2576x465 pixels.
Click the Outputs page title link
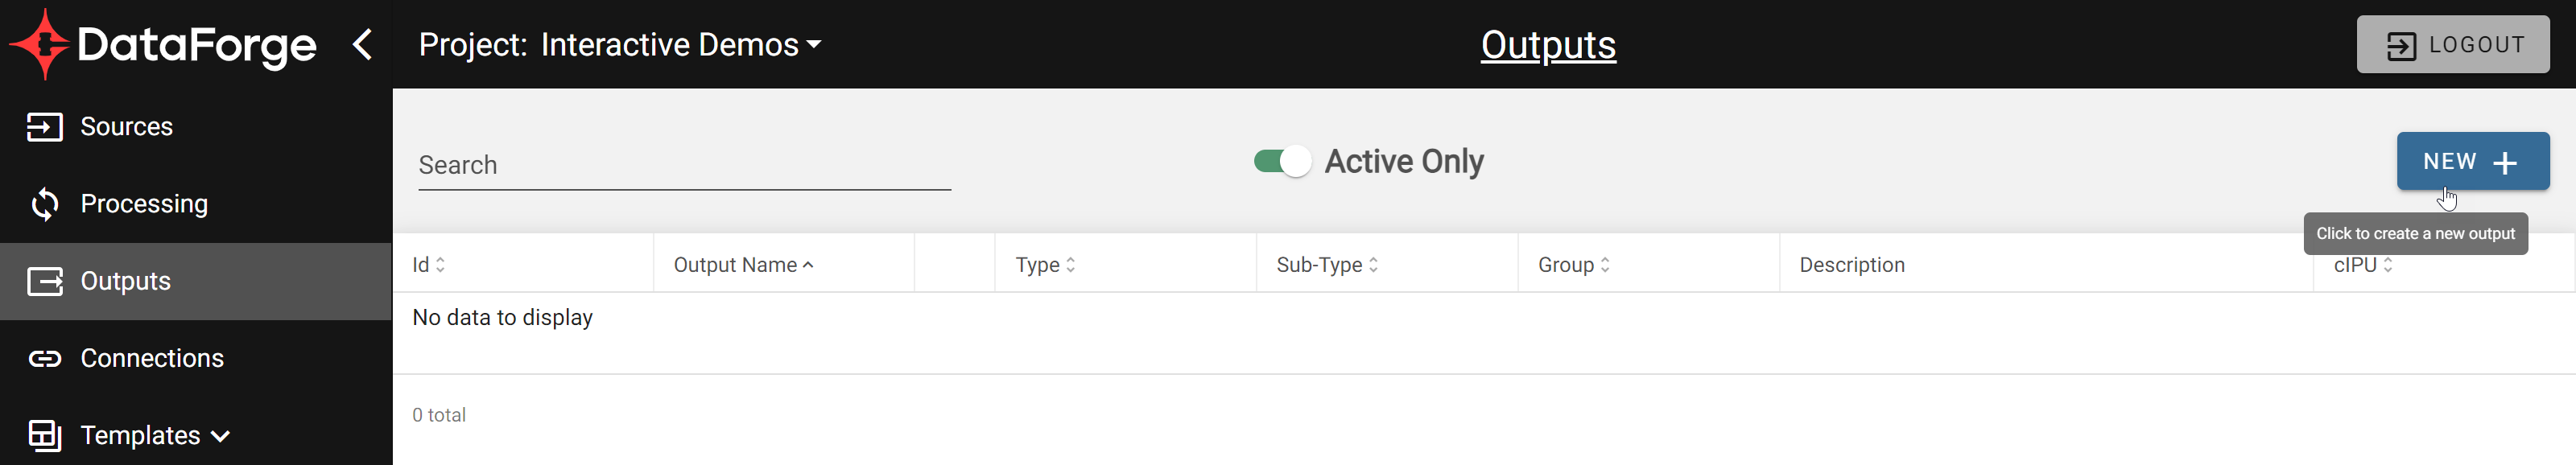tap(1547, 45)
